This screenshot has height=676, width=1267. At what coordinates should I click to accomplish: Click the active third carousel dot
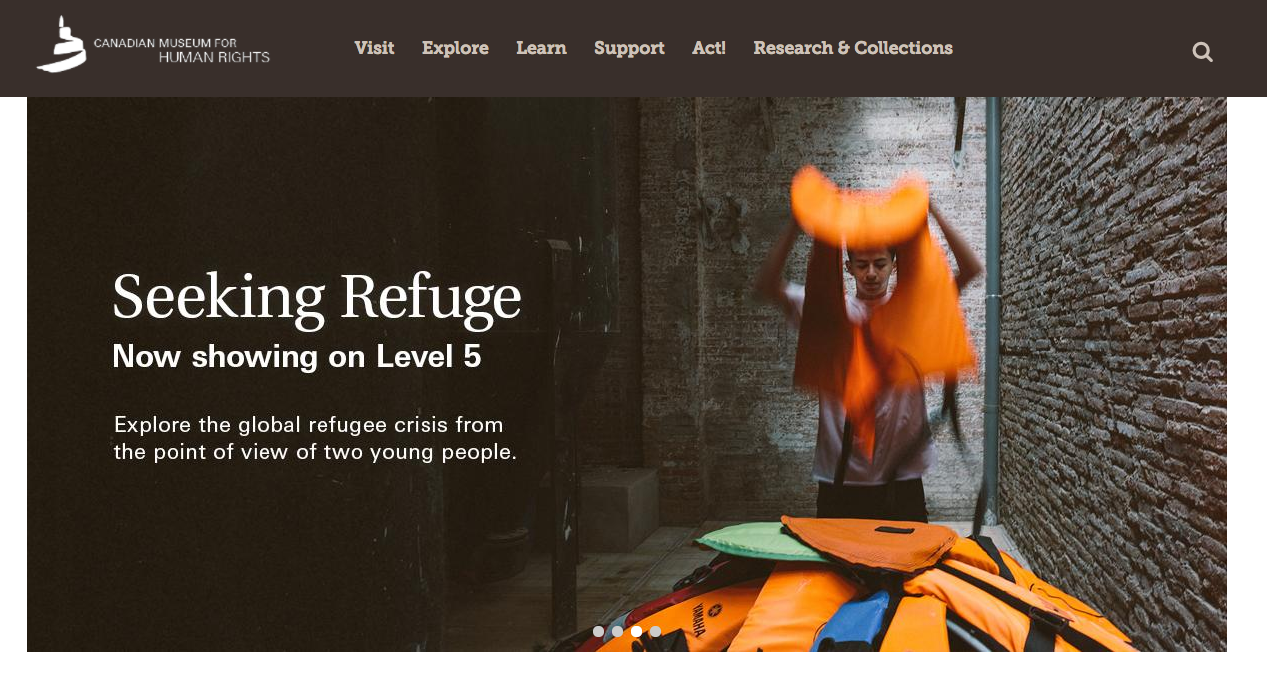pos(636,631)
